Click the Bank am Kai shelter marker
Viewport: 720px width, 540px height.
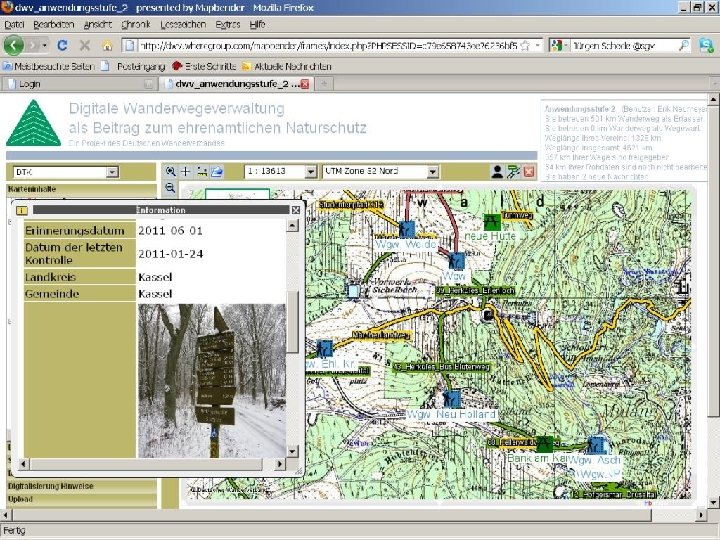(544, 444)
